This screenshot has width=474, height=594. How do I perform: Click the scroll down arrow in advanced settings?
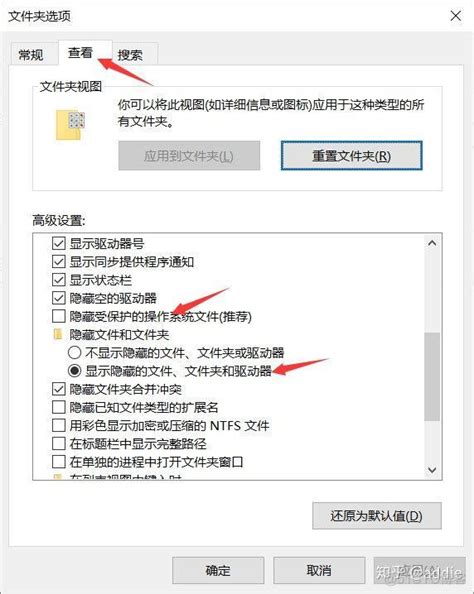point(432,470)
